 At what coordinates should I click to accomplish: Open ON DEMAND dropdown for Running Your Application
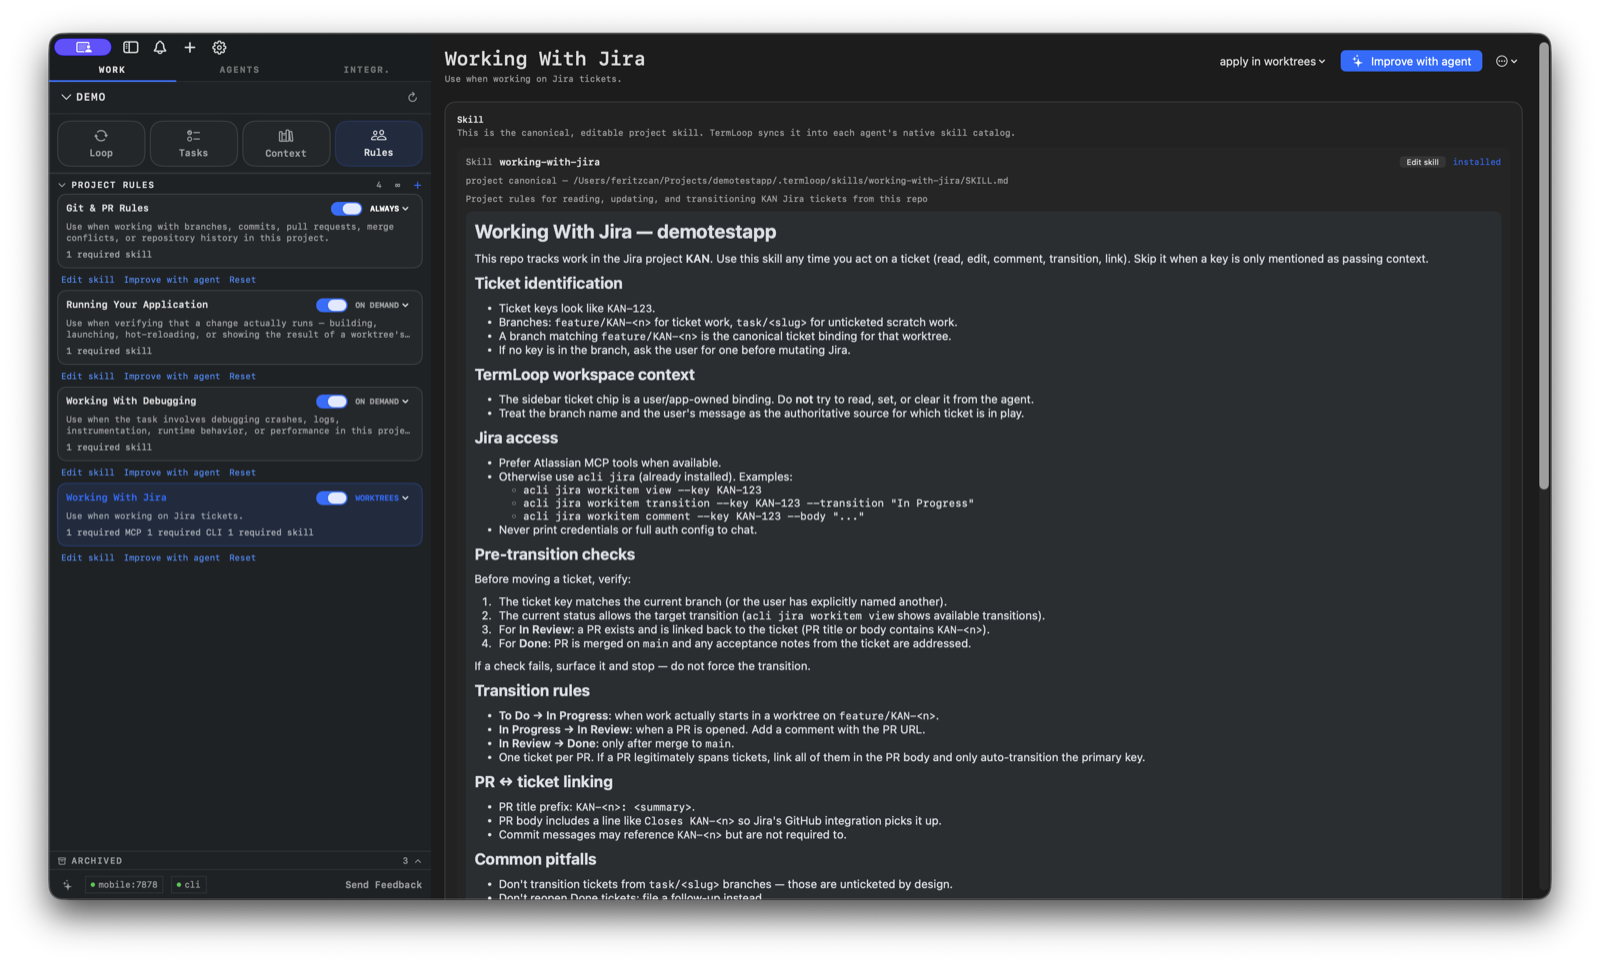(x=382, y=305)
